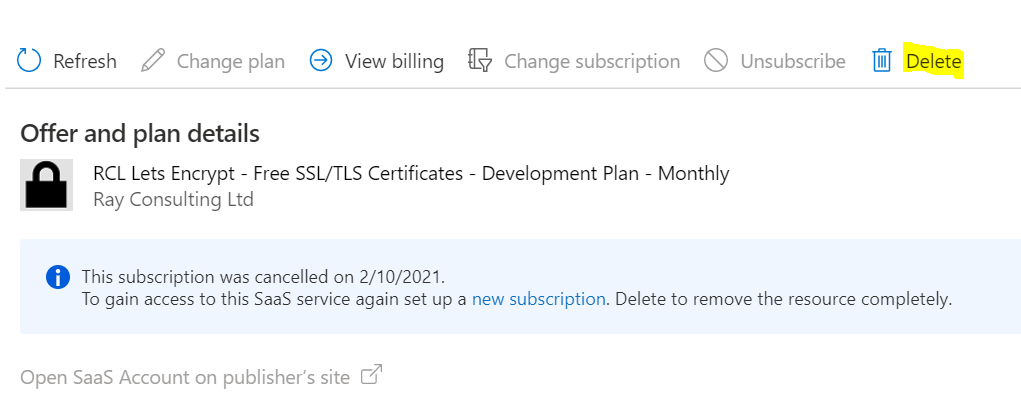The width and height of the screenshot is (1021, 405).
Task: Click the Ray Consulting Ltd publisher name
Action: 173,199
